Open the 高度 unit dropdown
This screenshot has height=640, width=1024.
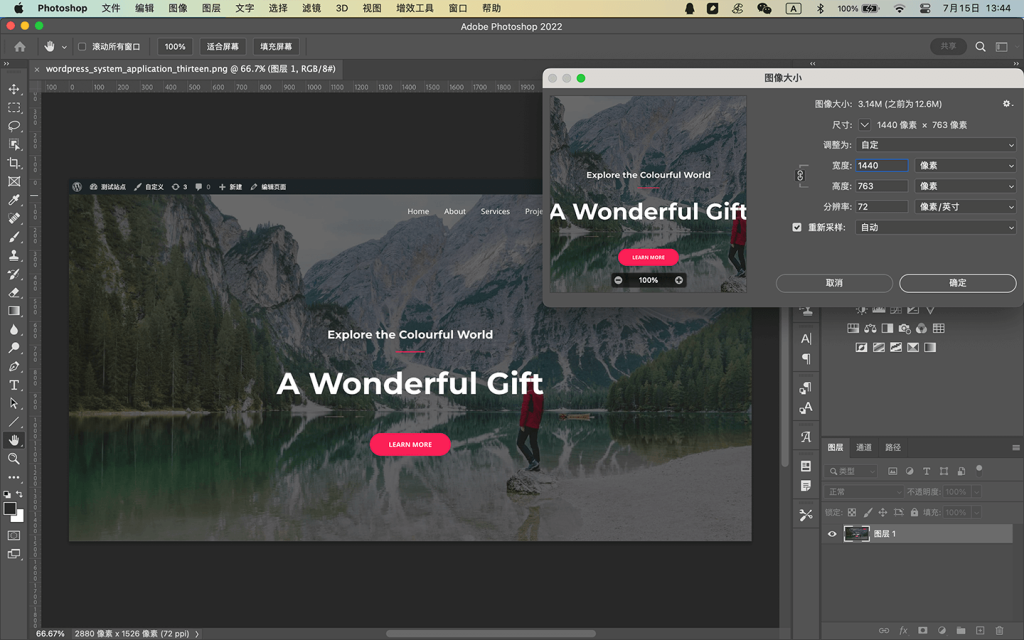965,186
